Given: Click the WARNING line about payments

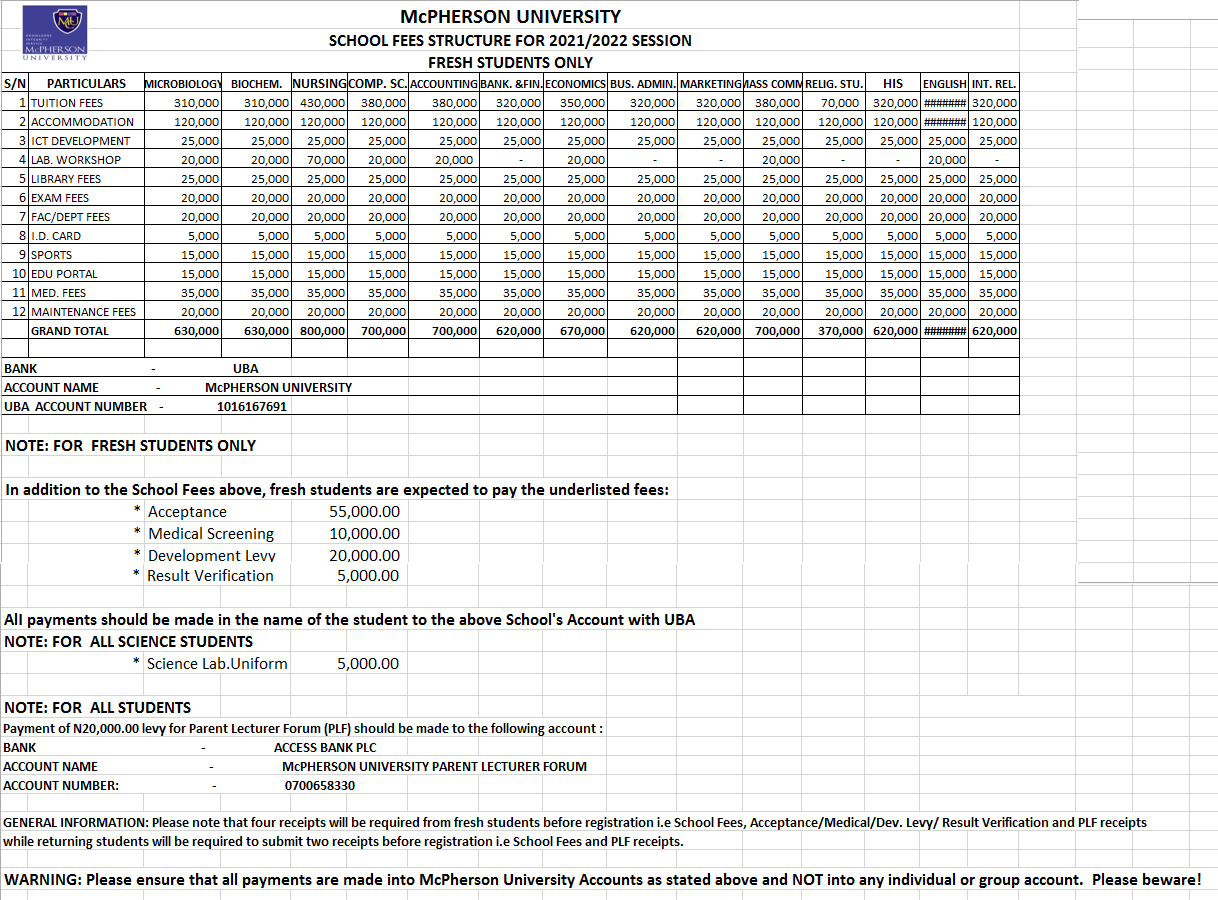Looking at the screenshot, I should 604,880.
